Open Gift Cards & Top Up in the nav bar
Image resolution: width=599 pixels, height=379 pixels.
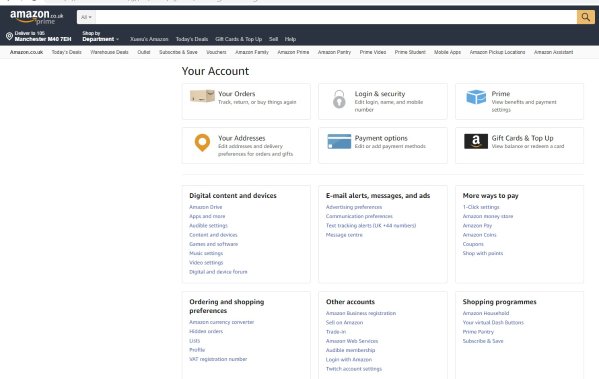(x=238, y=39)
